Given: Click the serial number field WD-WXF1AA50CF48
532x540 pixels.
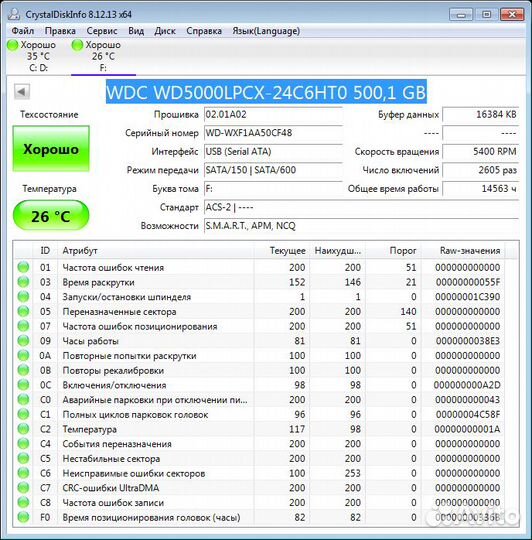Looking at the screenshot, I should (273, 133).
